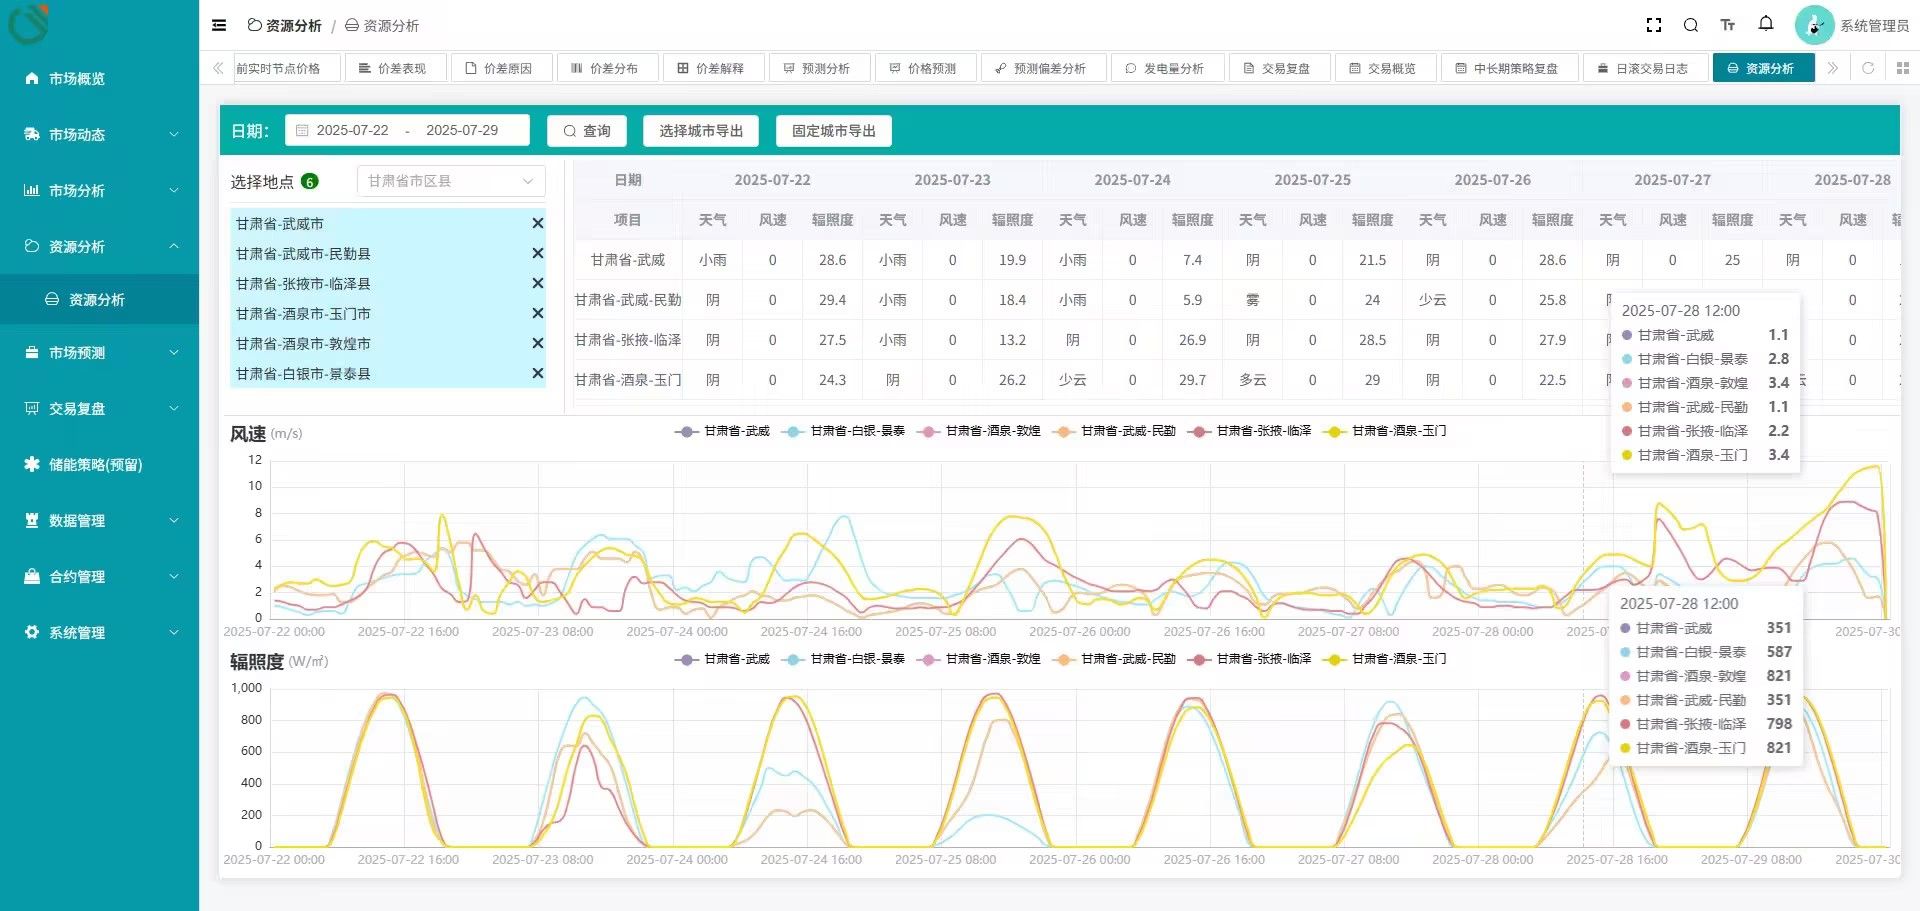Open the 甘肃省市区县 location dropdown
1920x911 pixels.
point(451,181)
